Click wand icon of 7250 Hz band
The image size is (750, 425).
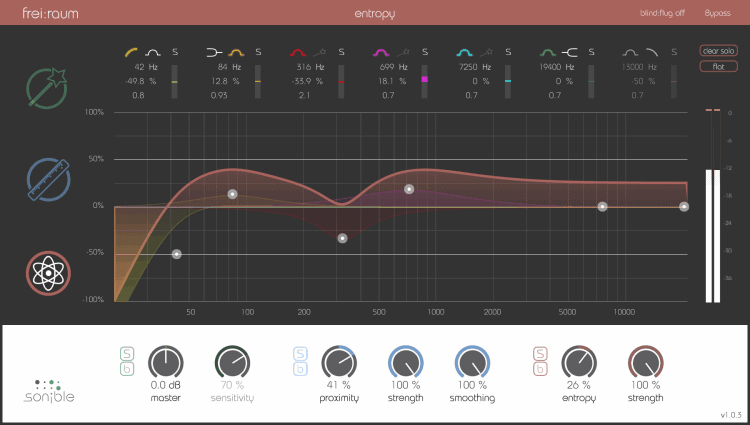486,52
